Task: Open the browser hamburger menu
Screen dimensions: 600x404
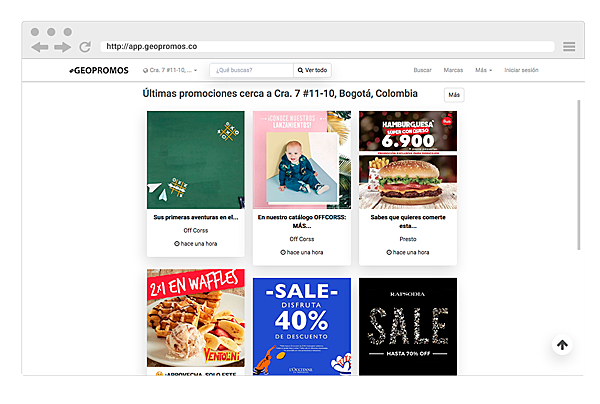Action: 569,47
